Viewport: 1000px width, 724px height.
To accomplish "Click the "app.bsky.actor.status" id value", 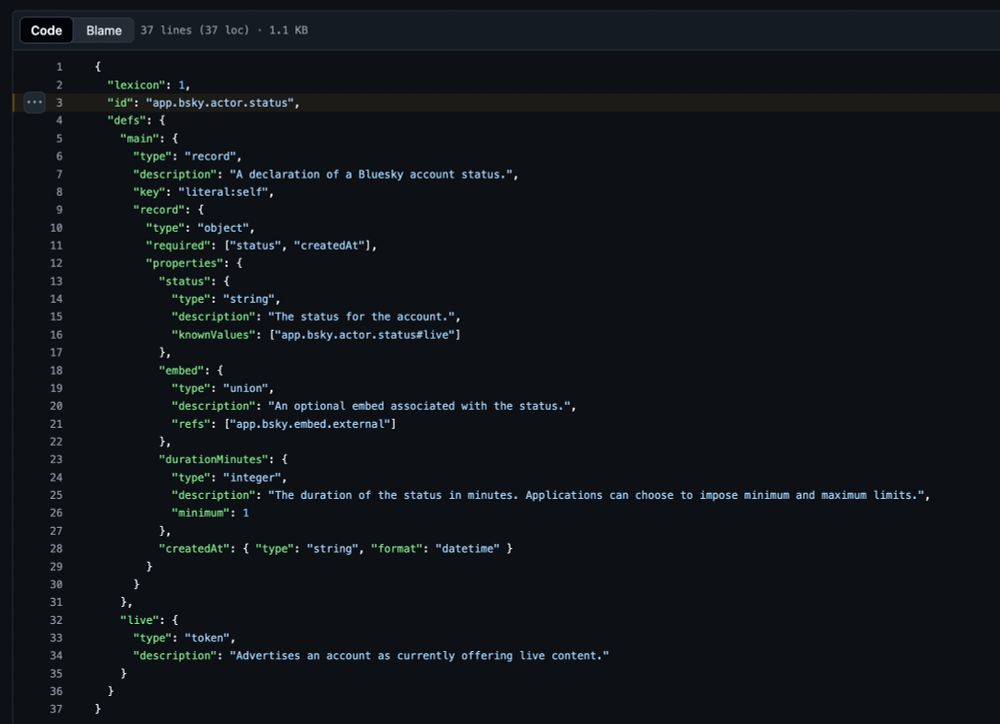I will coord(219,103).
